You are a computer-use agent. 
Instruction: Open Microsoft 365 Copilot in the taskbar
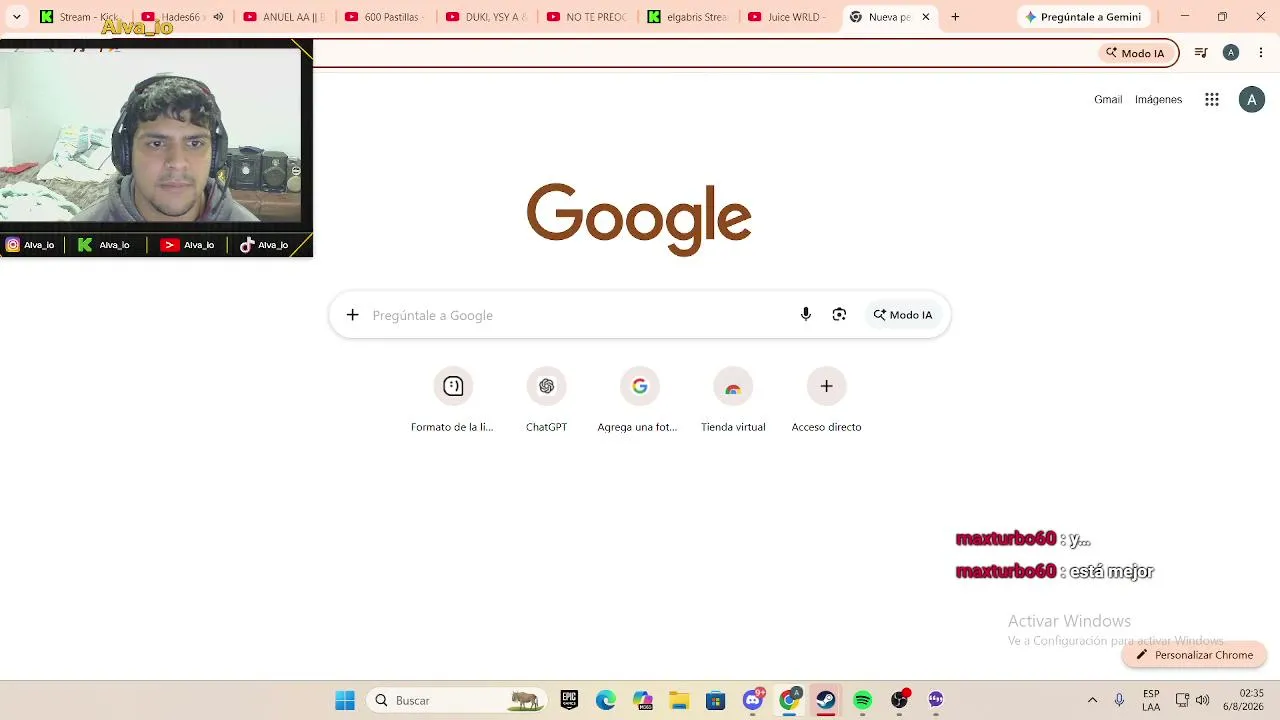(x=642, y=700)
